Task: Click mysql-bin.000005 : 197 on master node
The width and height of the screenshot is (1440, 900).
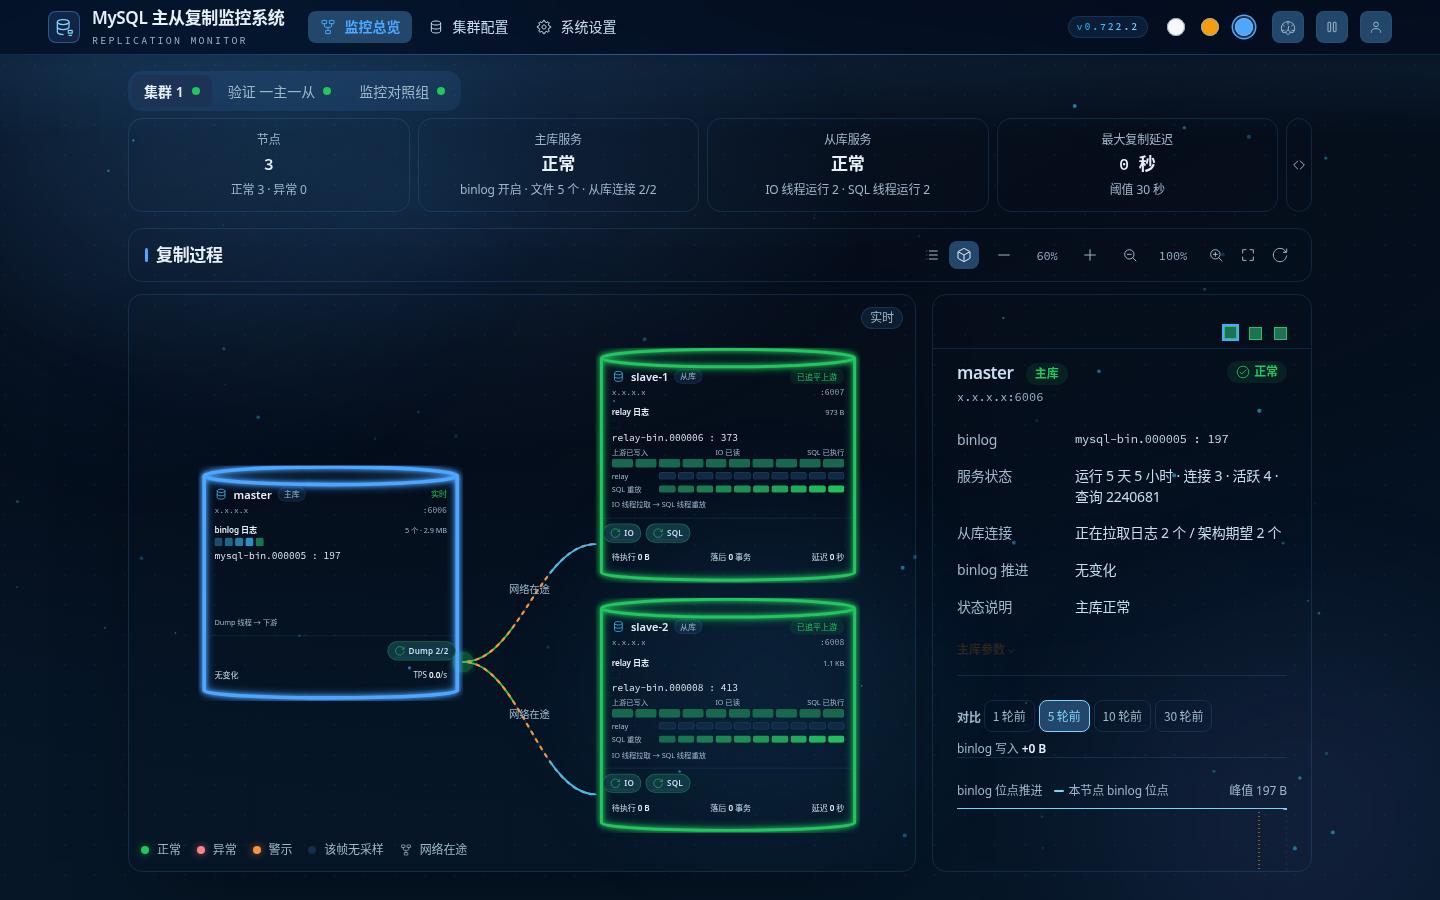Action: tap(277, 556)
